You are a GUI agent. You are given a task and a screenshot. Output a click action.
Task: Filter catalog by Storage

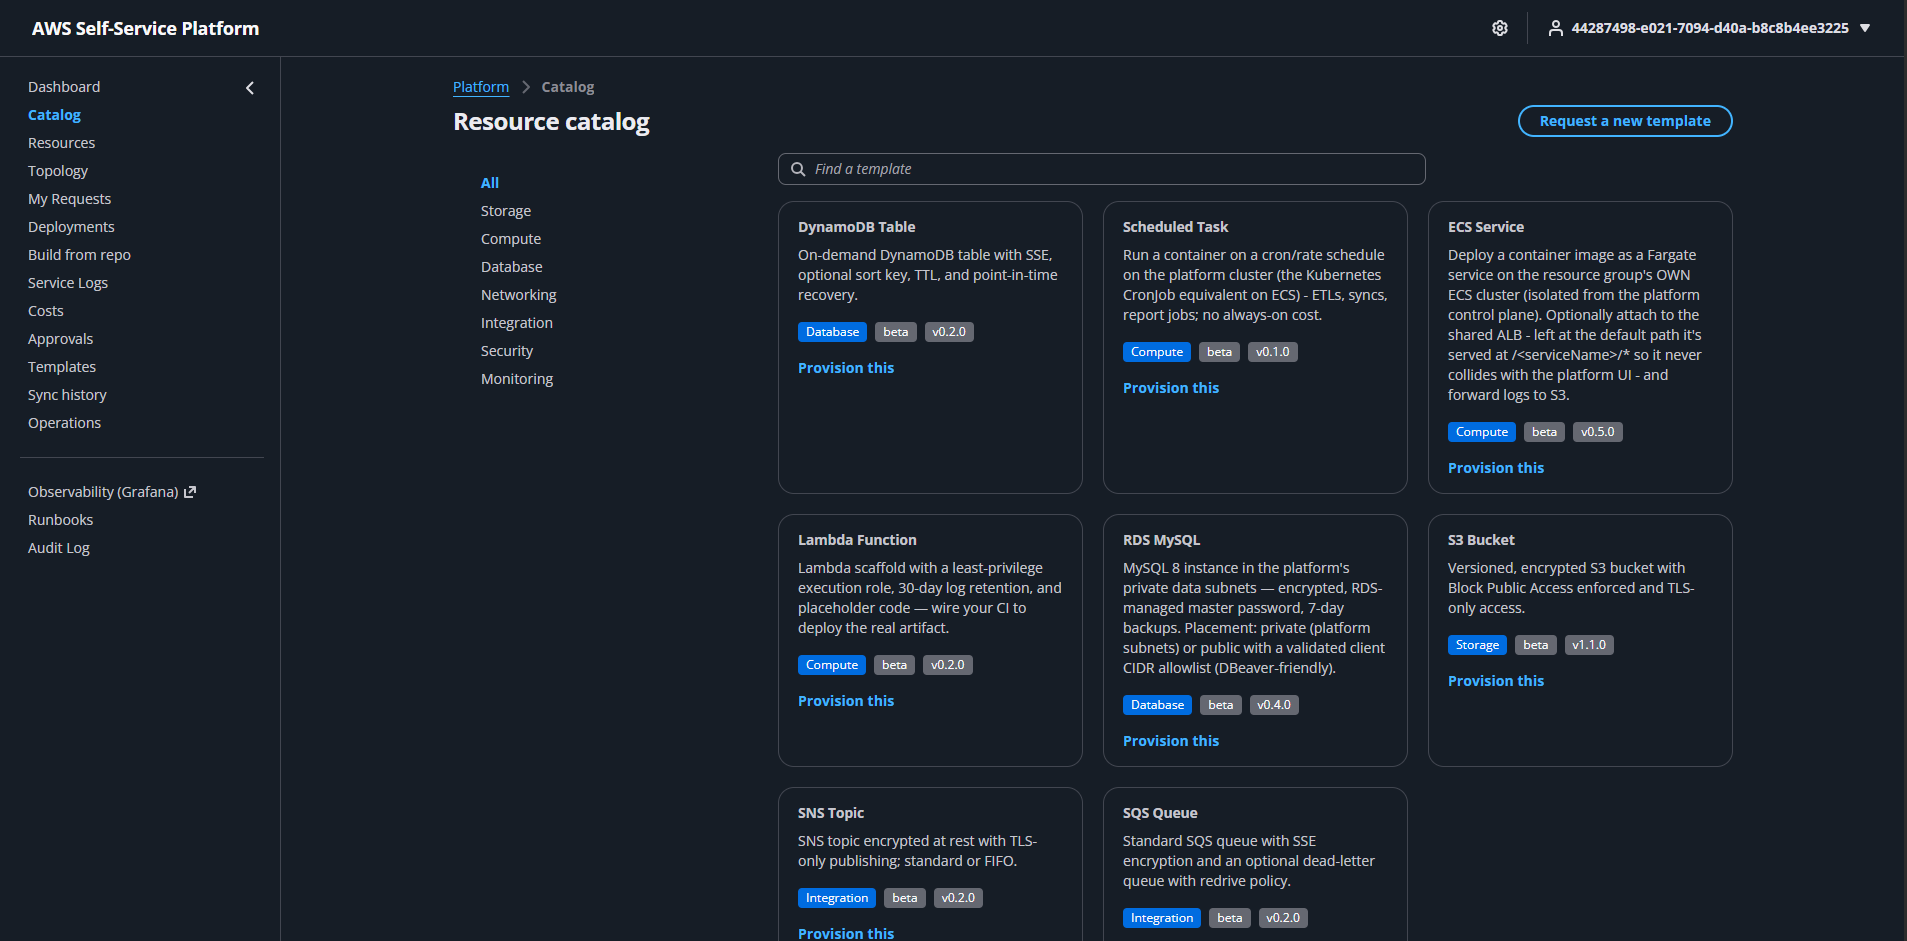506,211
